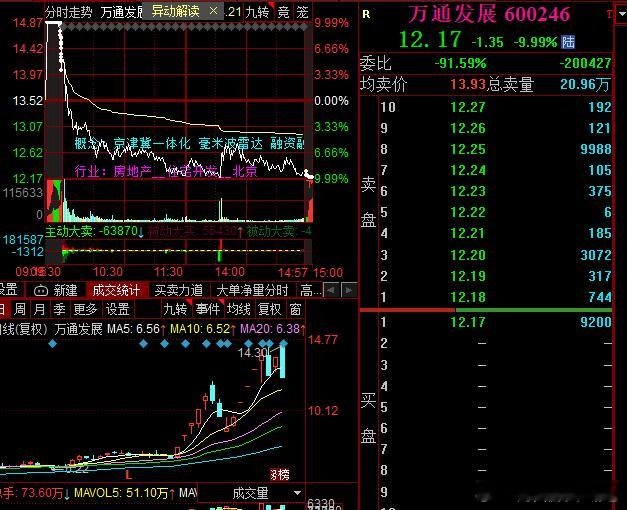Click the MA10: 6.52 indicator label
The height and width of the screenshot is (510, 627).
coord(201,329)
